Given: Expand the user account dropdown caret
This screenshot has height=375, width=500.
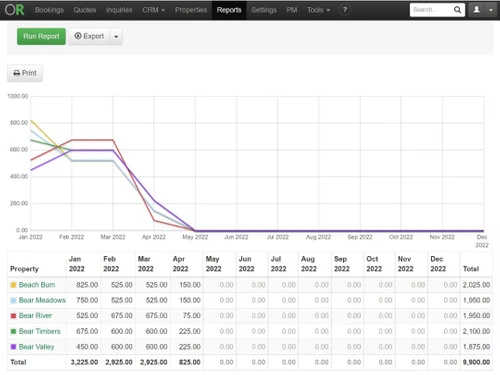Looking at the screenshot, I should pos(491,10).
